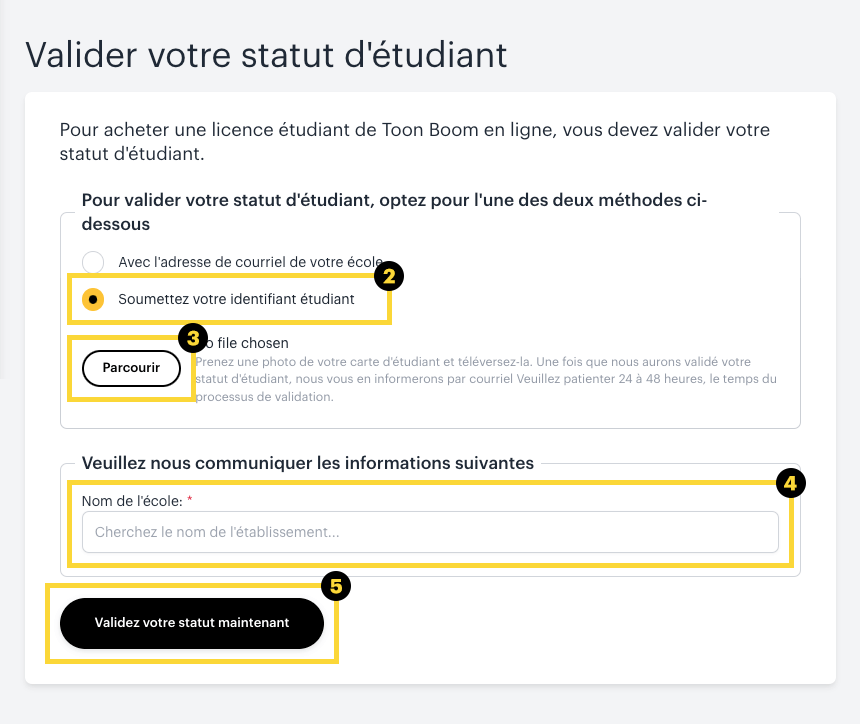Select the student ID submission radio button

(x=93, y=299)
